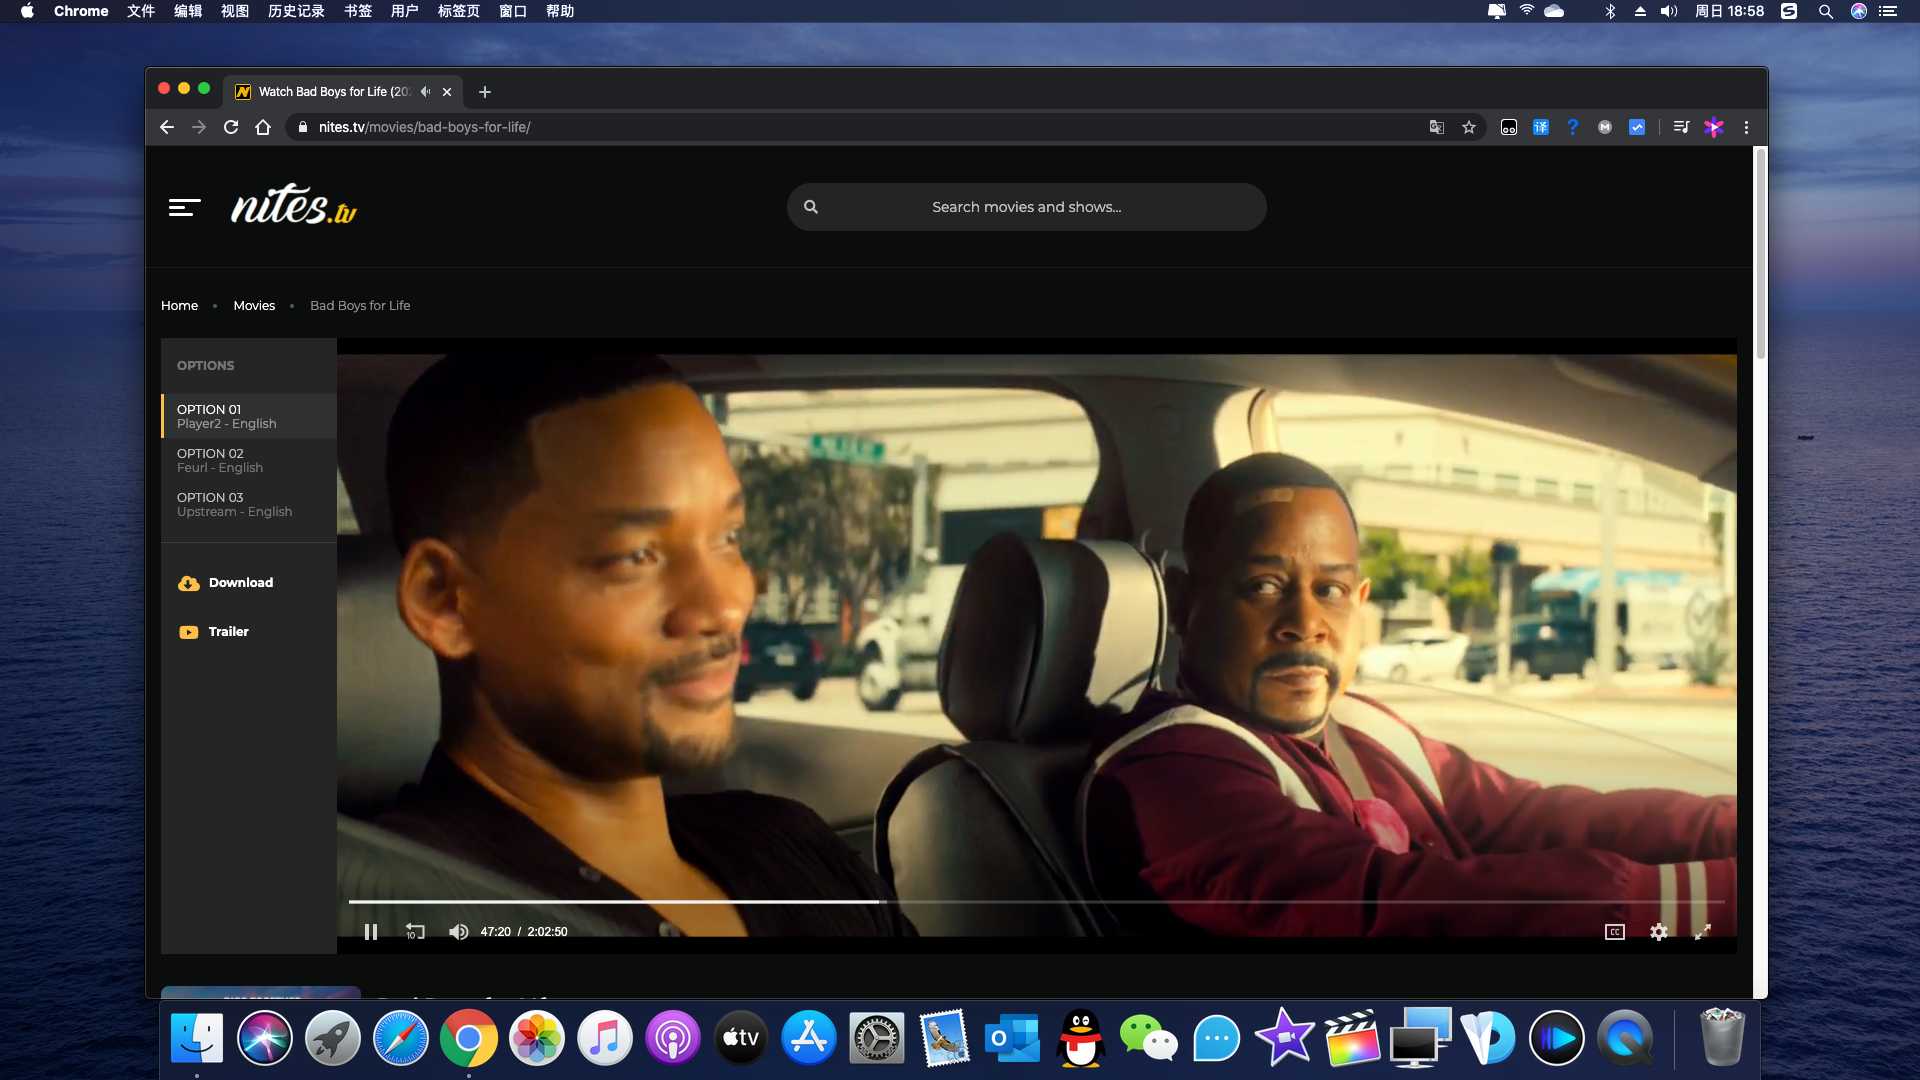Open the Bluetooth menu bar icon
Image resolution: width=1920 pixels, height=1080 pixels.
[1610, 11]
